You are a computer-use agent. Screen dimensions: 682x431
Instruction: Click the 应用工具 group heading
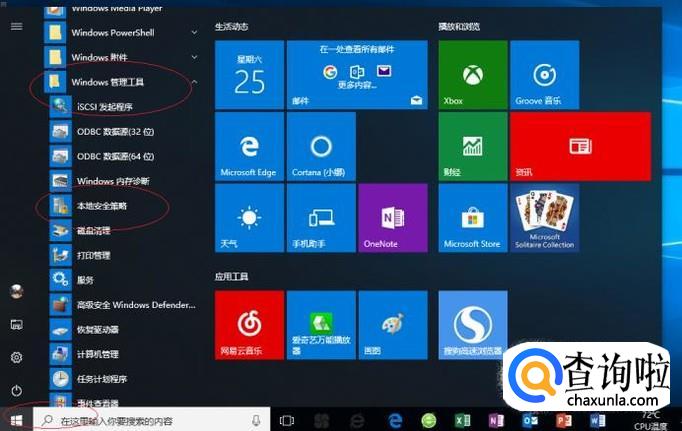pyautogui.click(x=231, y=277)
